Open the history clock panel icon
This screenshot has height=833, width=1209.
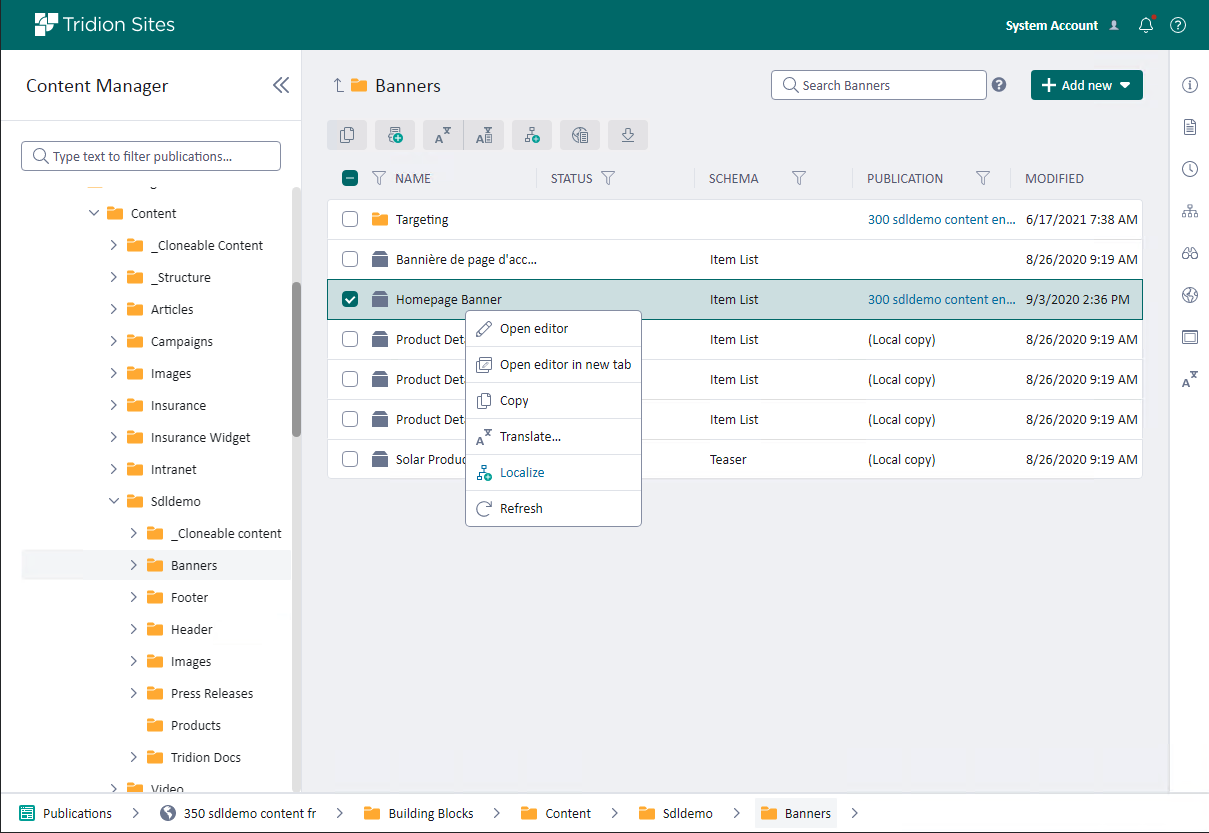[x=1189, y=169]
